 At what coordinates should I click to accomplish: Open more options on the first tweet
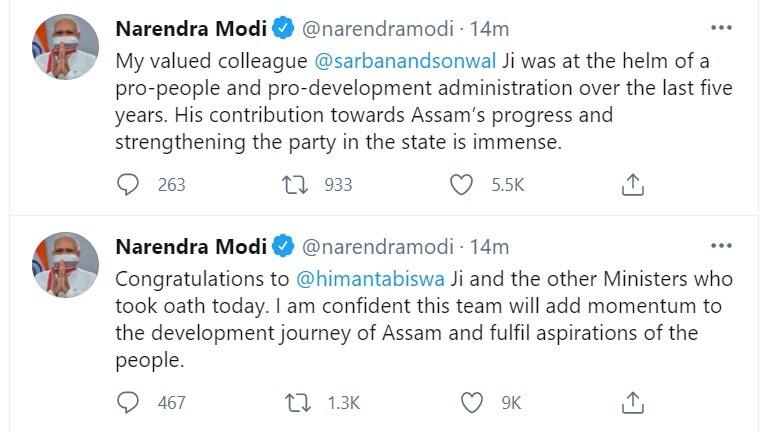(720, 30)
